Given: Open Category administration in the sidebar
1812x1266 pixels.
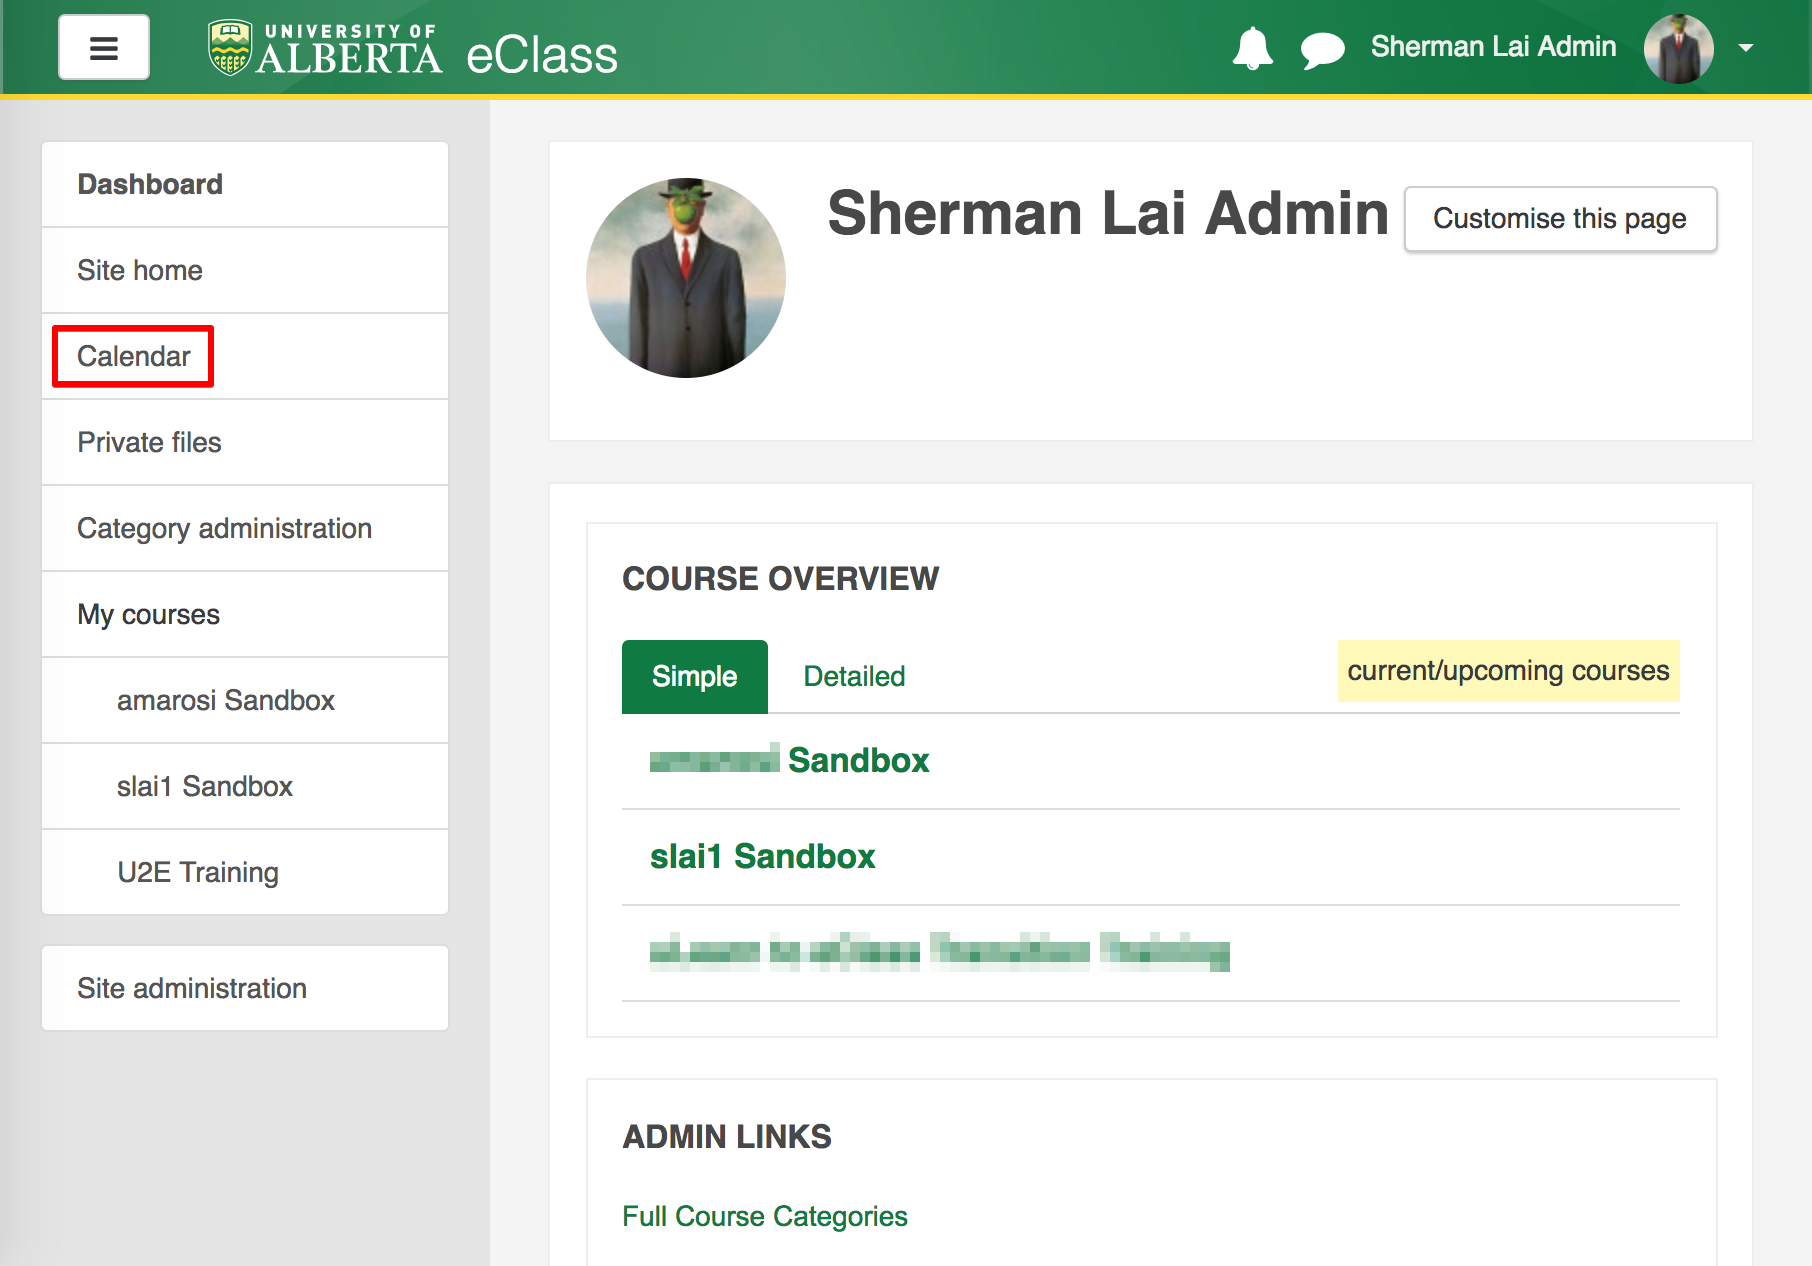Looking at the screenshot, I should pos(224,528).
